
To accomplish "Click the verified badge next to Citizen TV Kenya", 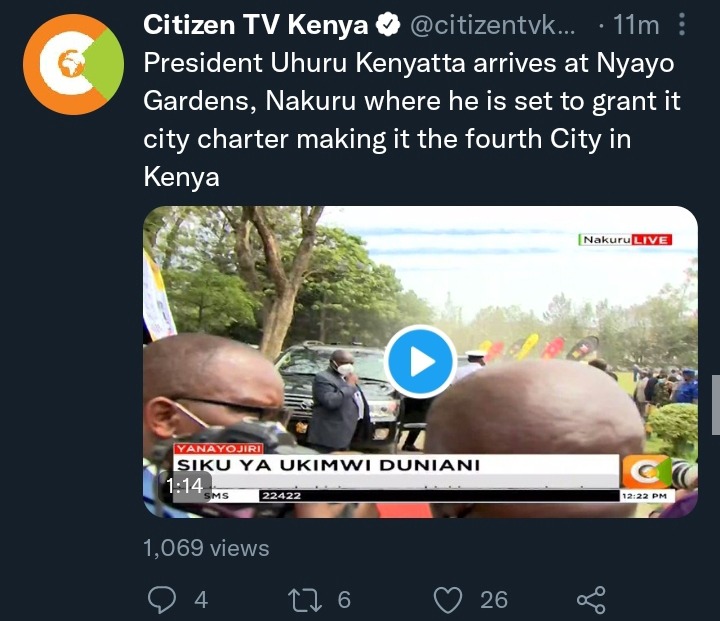I will point(388,25).
